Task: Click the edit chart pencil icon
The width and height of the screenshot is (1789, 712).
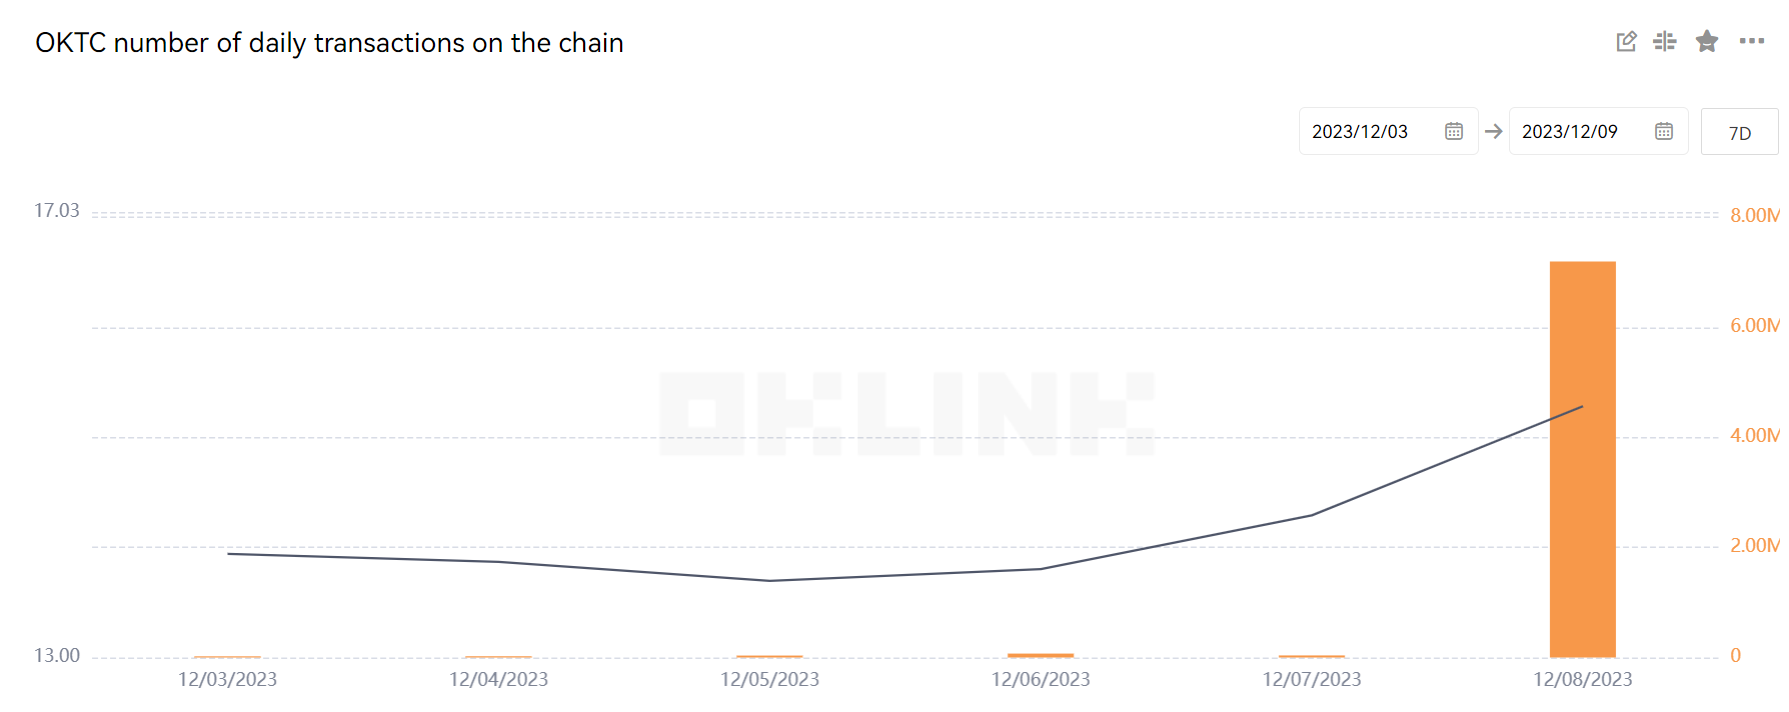Action: 1626,41
